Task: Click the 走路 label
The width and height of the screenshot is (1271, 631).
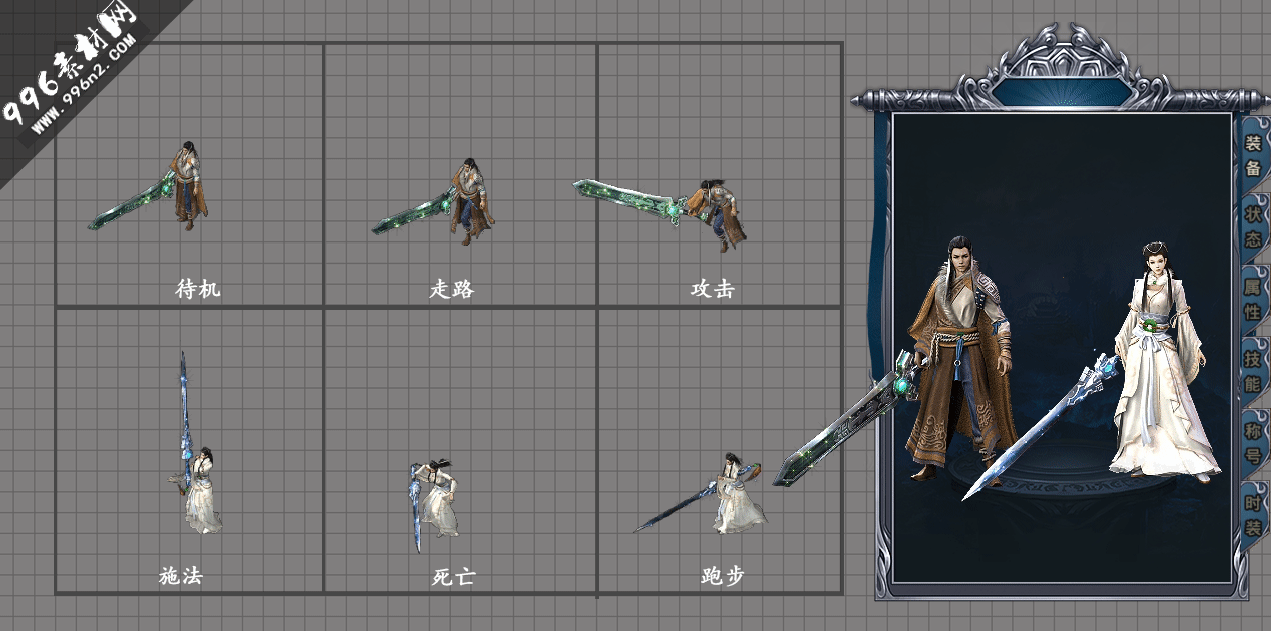Action: point(452,289)
